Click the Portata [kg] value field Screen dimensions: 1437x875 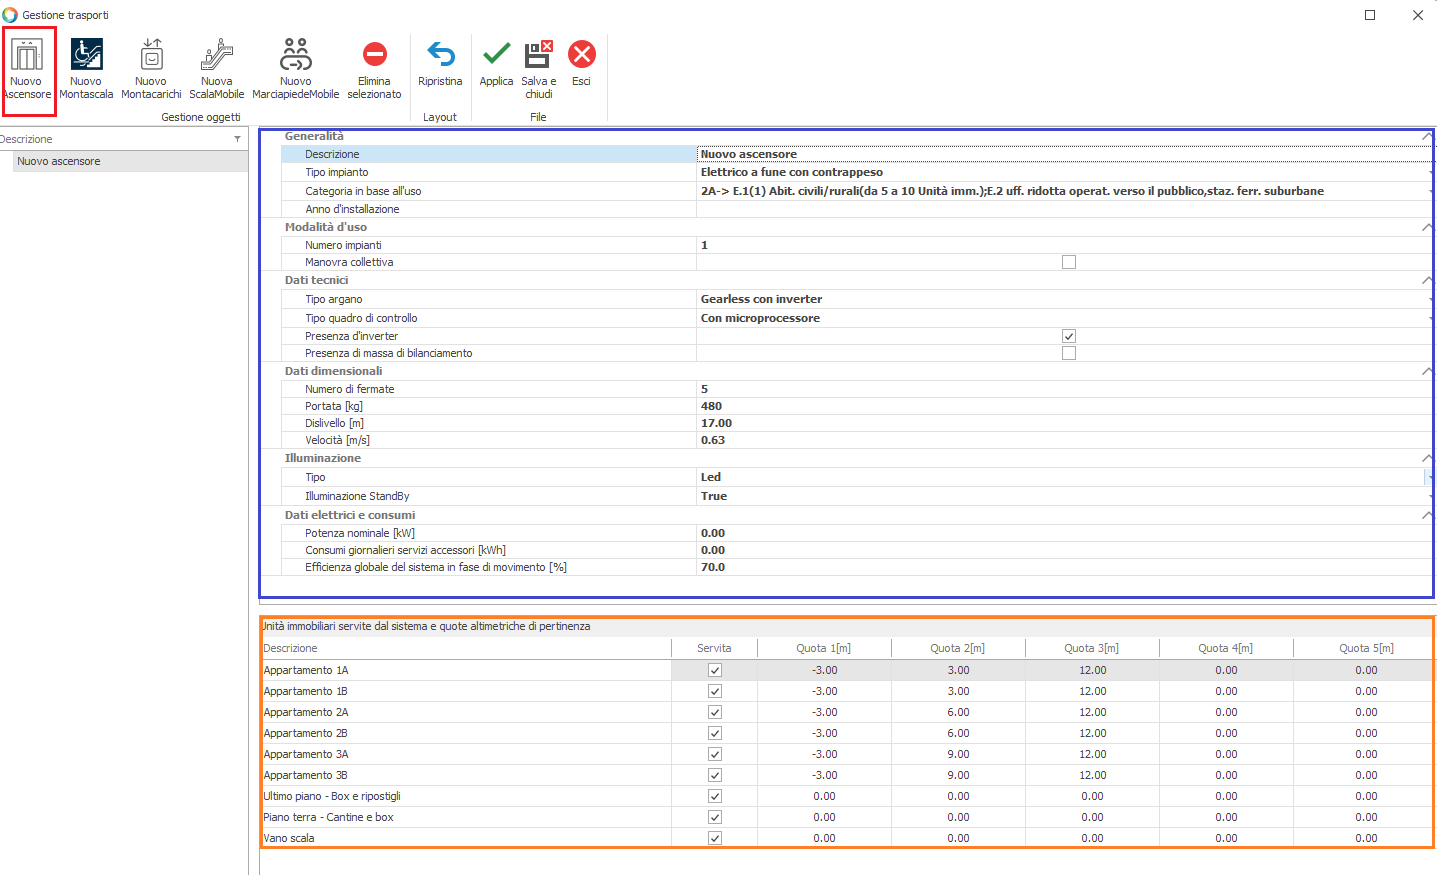(x=1060, y=406)
